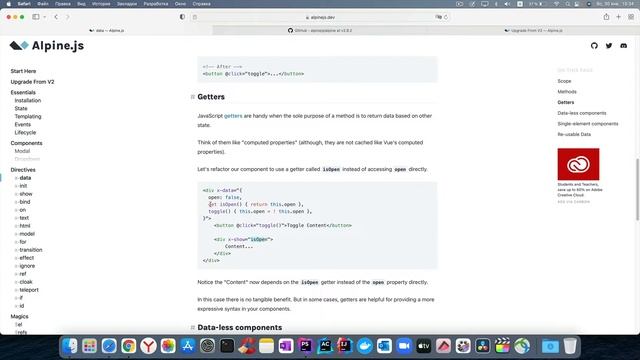Click the translate icon in address bar
640x360 pixels.
pos(438,17)
